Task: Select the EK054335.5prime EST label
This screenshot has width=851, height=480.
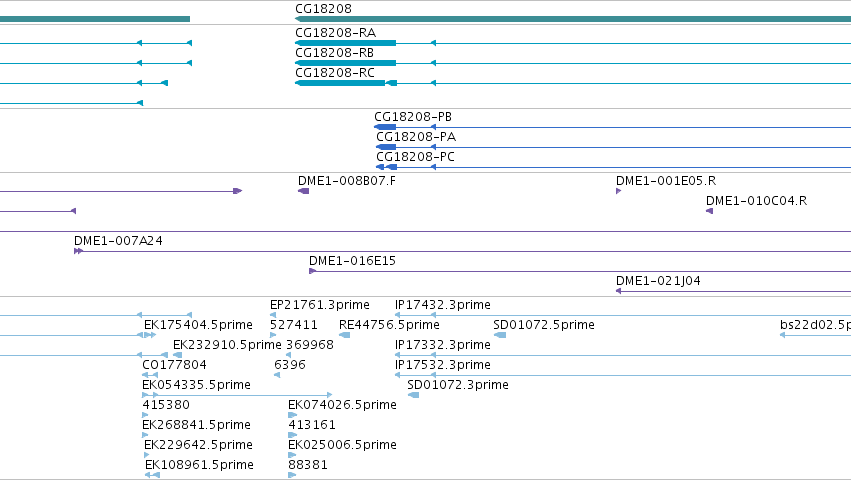Action: tap(196, 385)
